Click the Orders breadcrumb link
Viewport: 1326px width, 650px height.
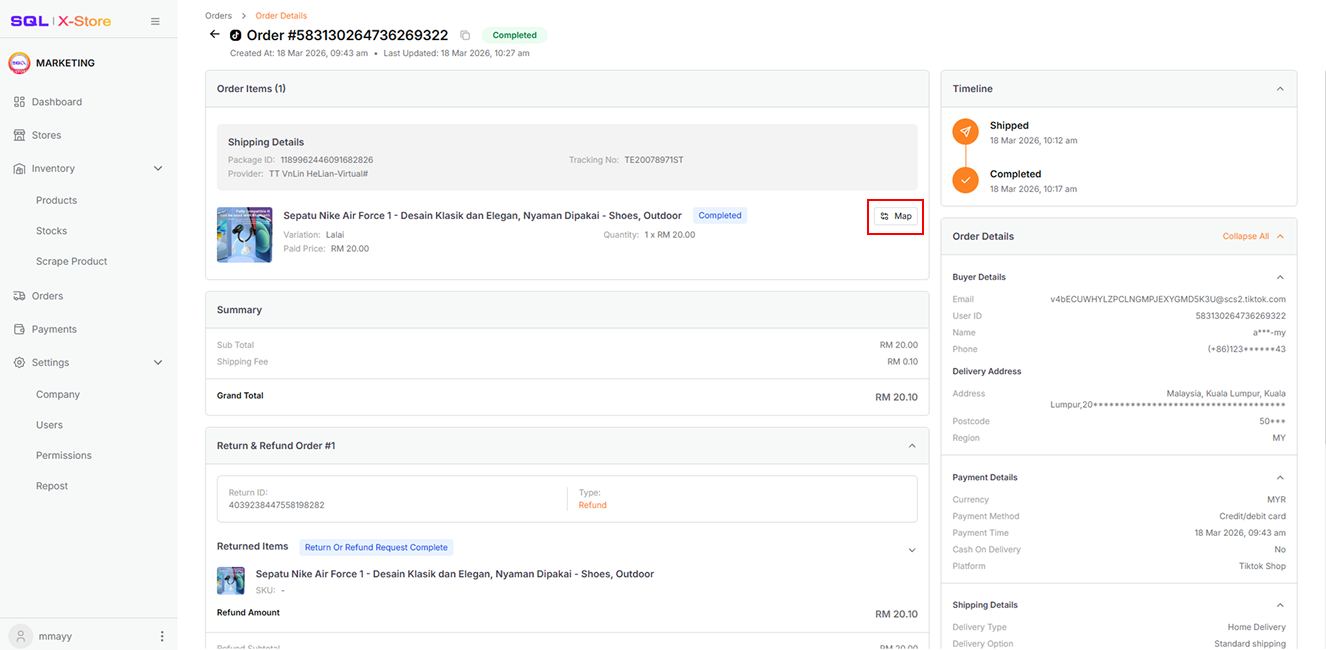[x=218, y=16]
